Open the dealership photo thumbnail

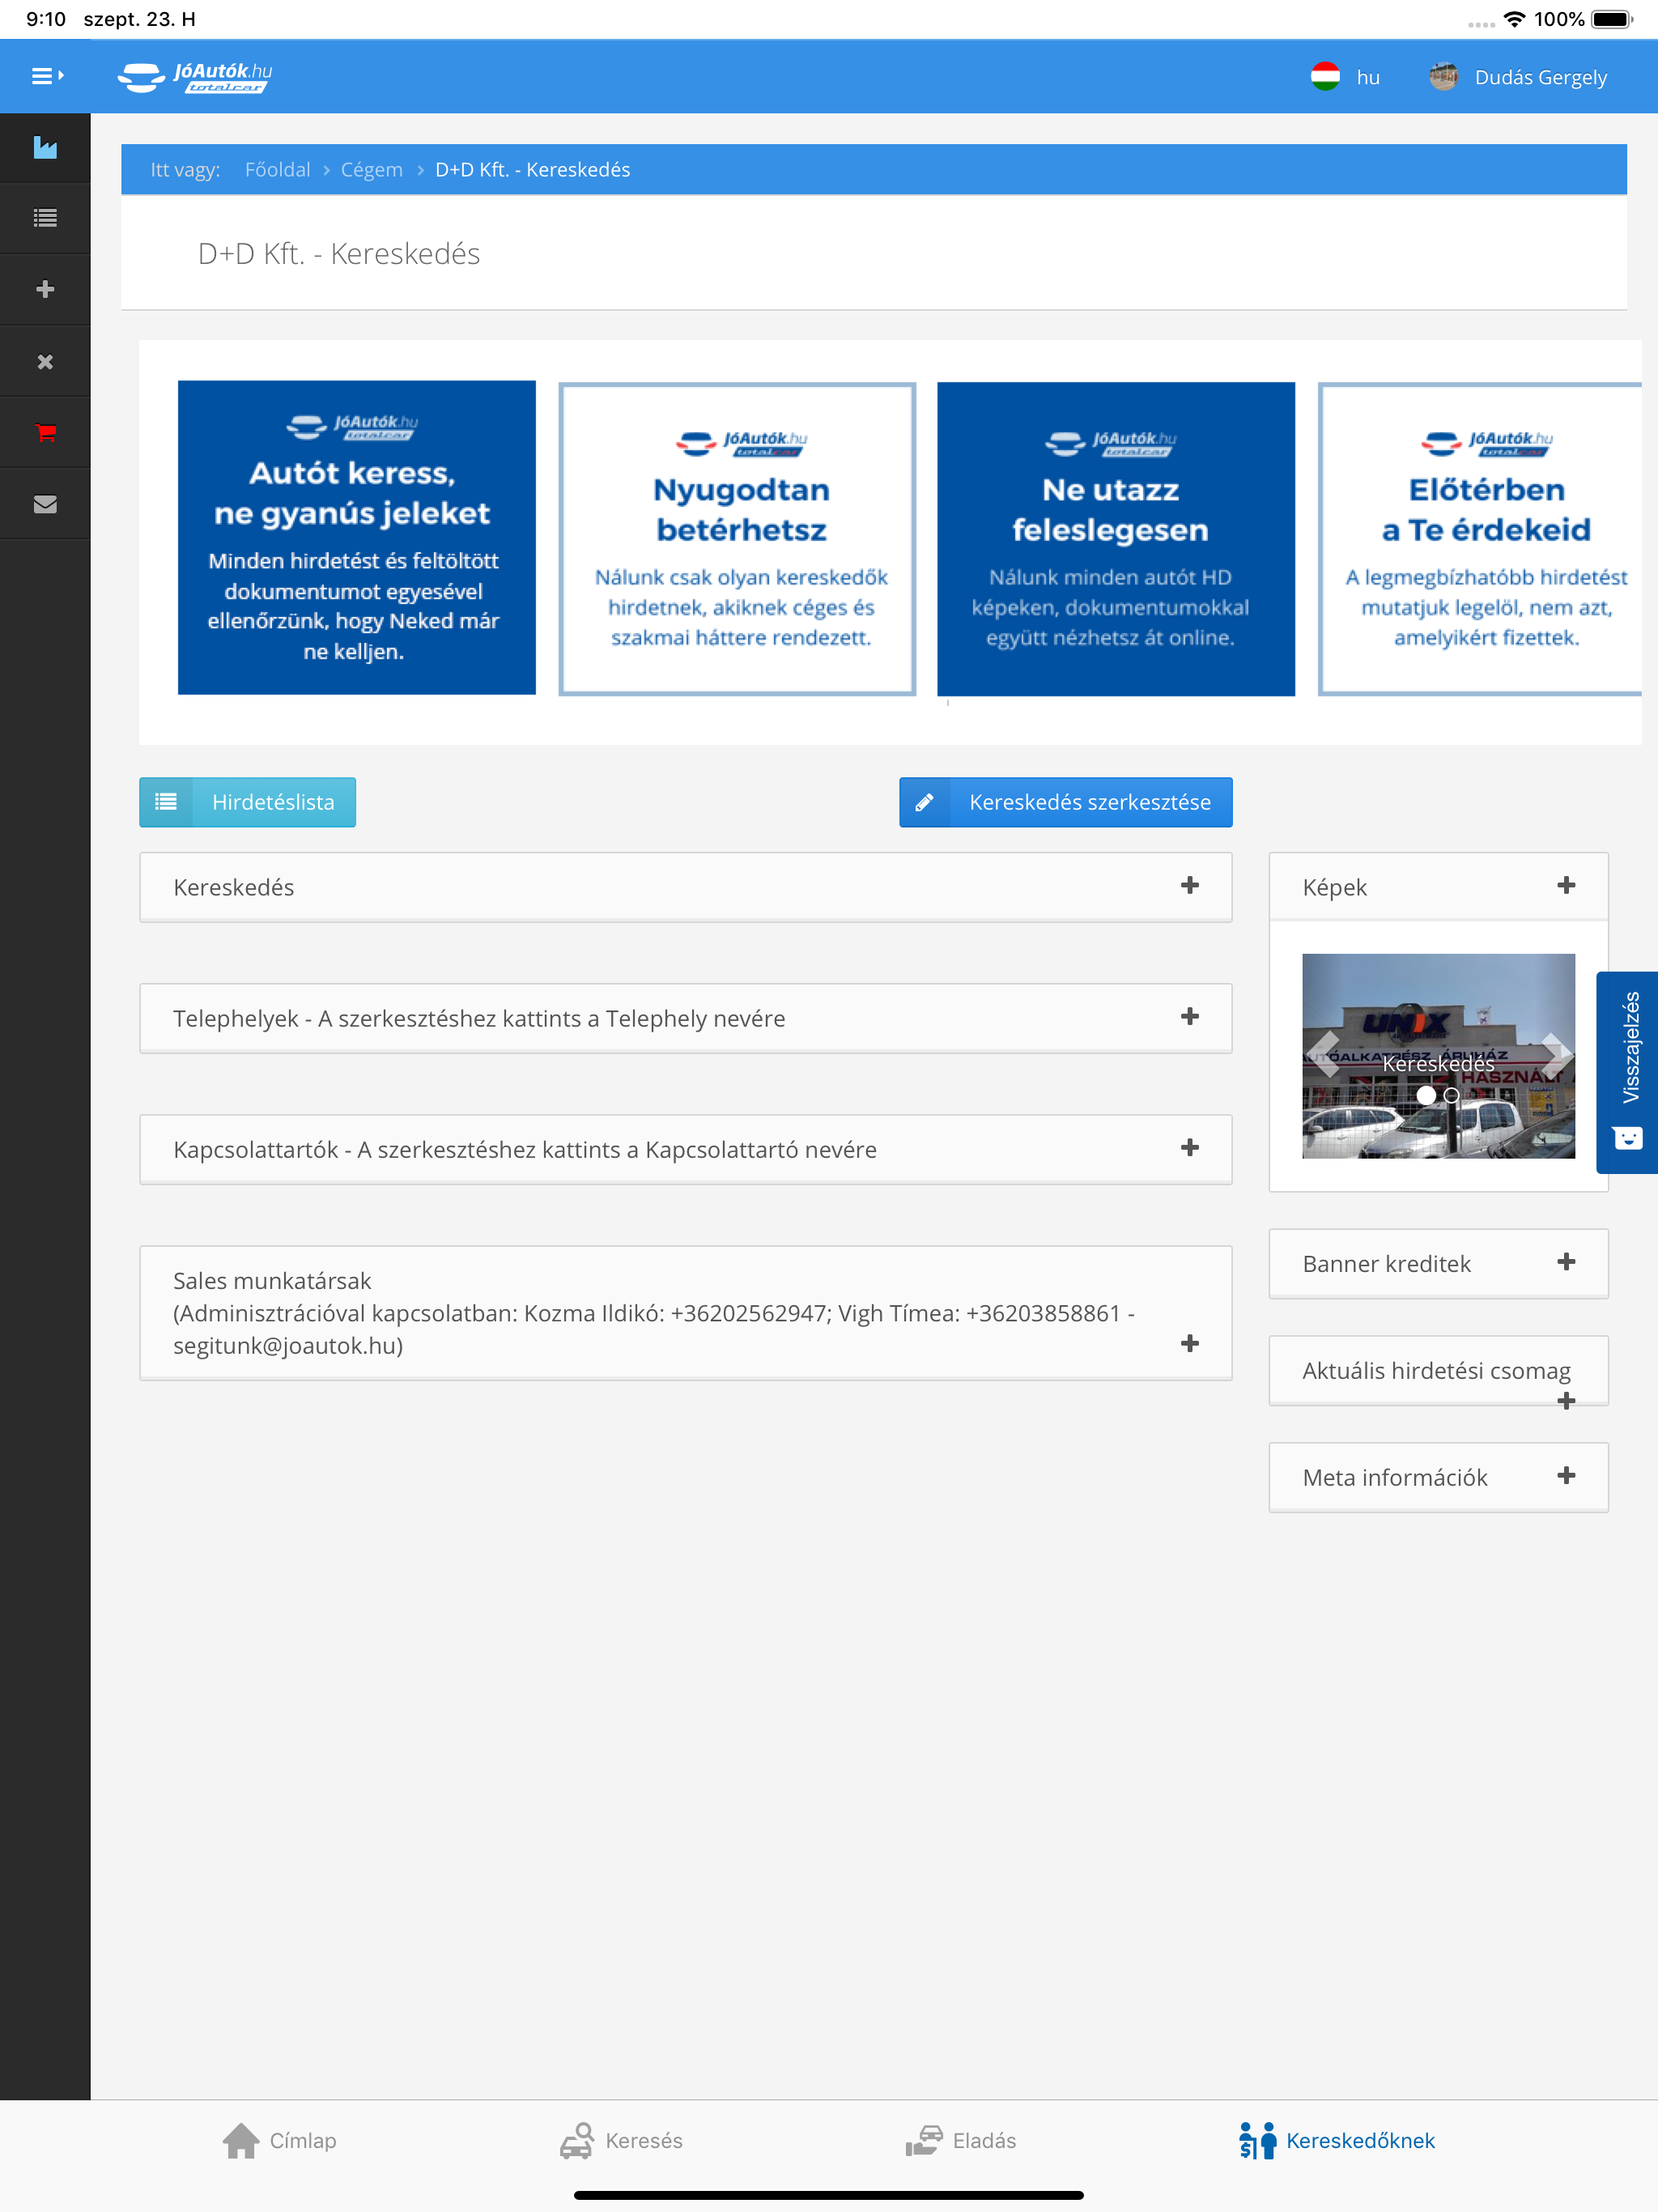1438,1056
